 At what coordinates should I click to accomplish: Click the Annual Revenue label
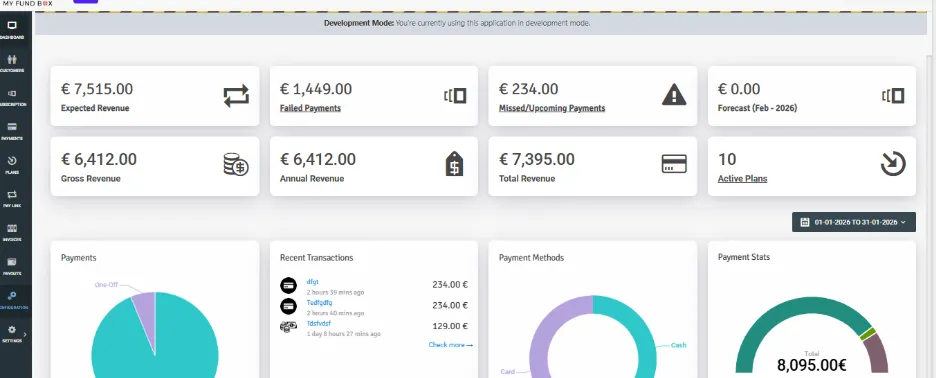312,179
